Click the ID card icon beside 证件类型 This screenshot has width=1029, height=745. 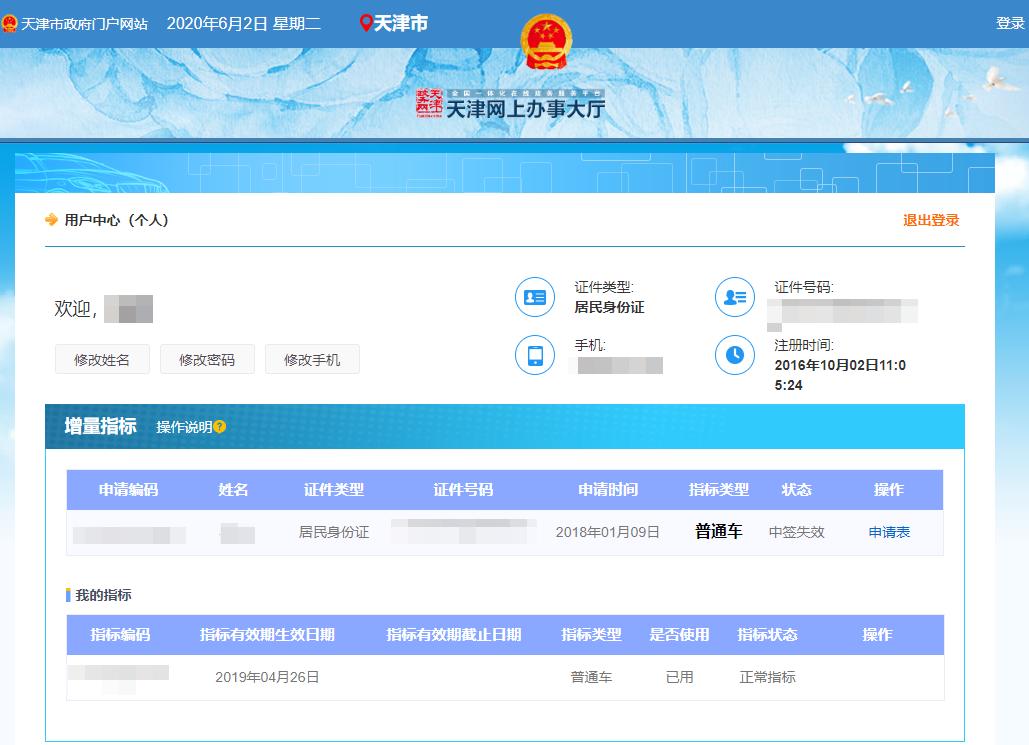(x=535, y=296)
